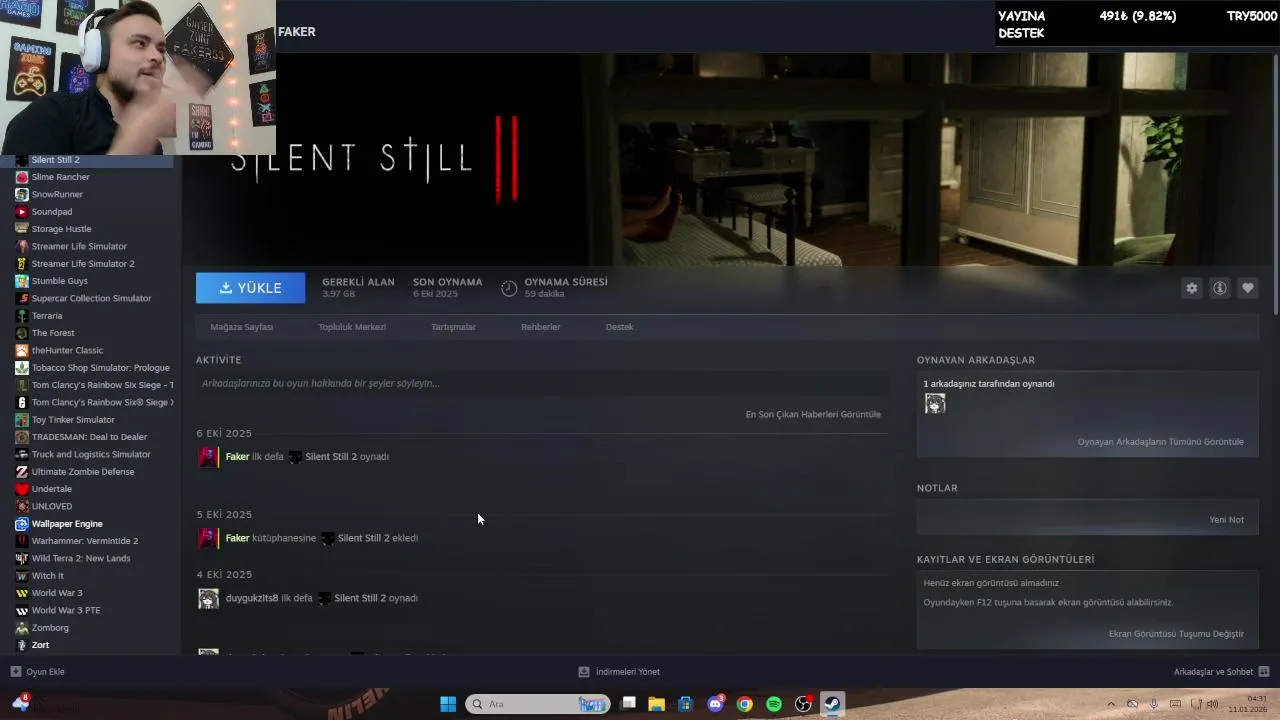The image size is (1280, 720).
Task: Select Supercar Collection Simulator in library
Action: [x=91, y=298]
